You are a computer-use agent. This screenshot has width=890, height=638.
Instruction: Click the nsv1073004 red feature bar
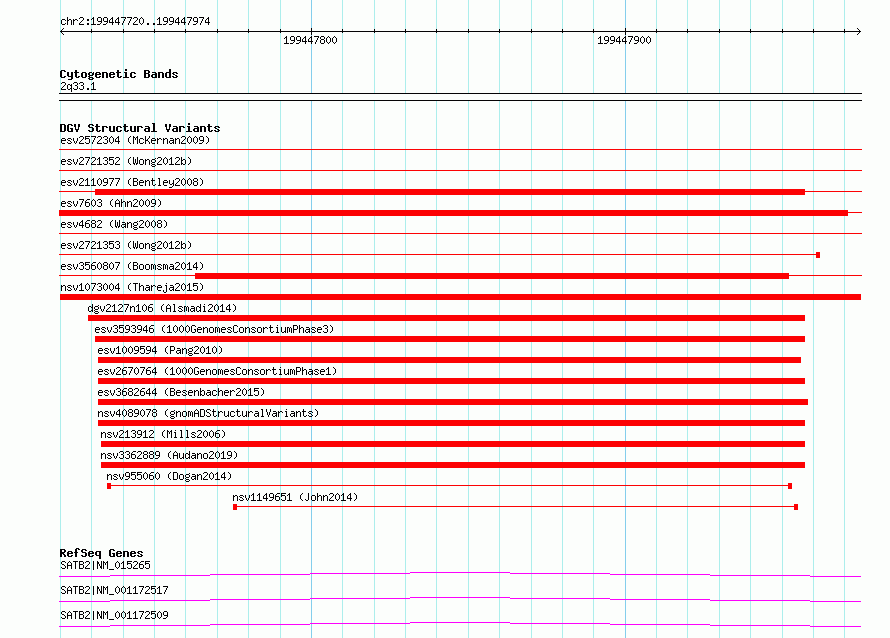click(x=460, y=297)
